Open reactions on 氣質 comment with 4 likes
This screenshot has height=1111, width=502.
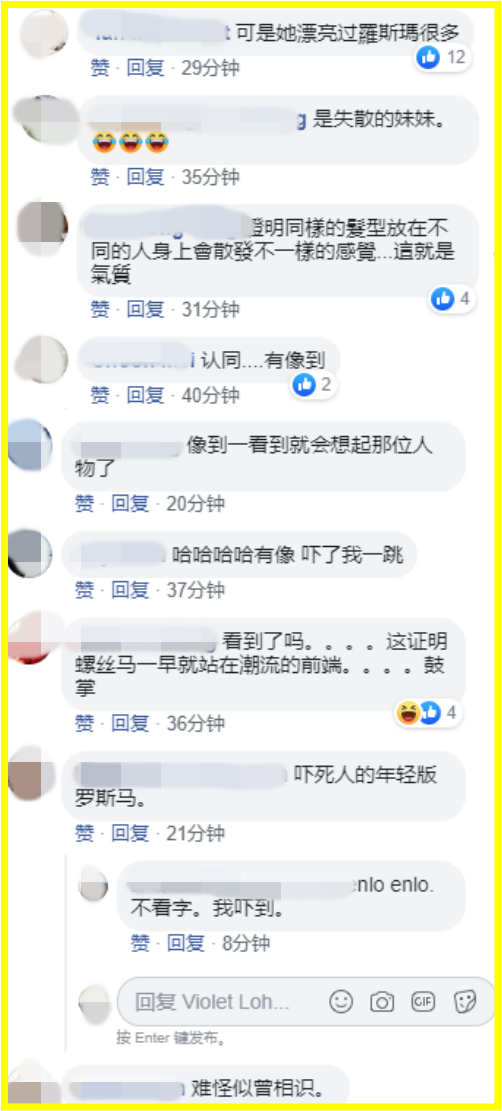pyautogui.click(x=452, y=299)
